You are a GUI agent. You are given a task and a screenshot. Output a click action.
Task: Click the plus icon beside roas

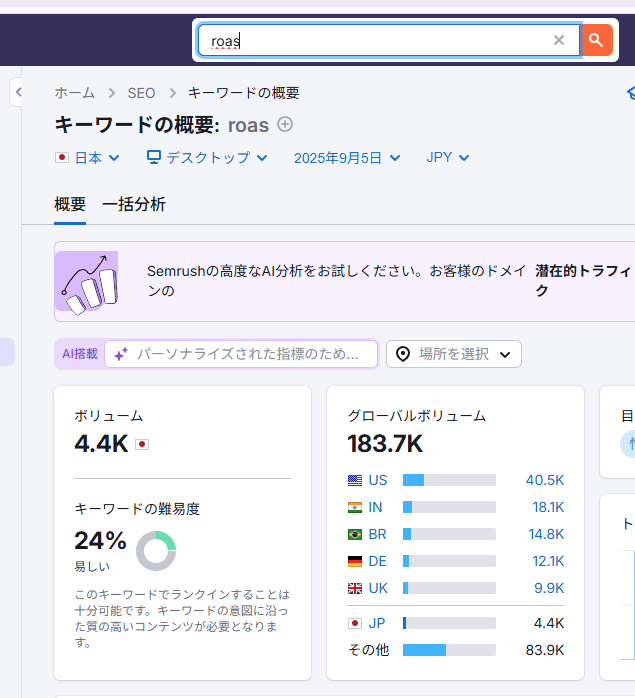[285, 124]
